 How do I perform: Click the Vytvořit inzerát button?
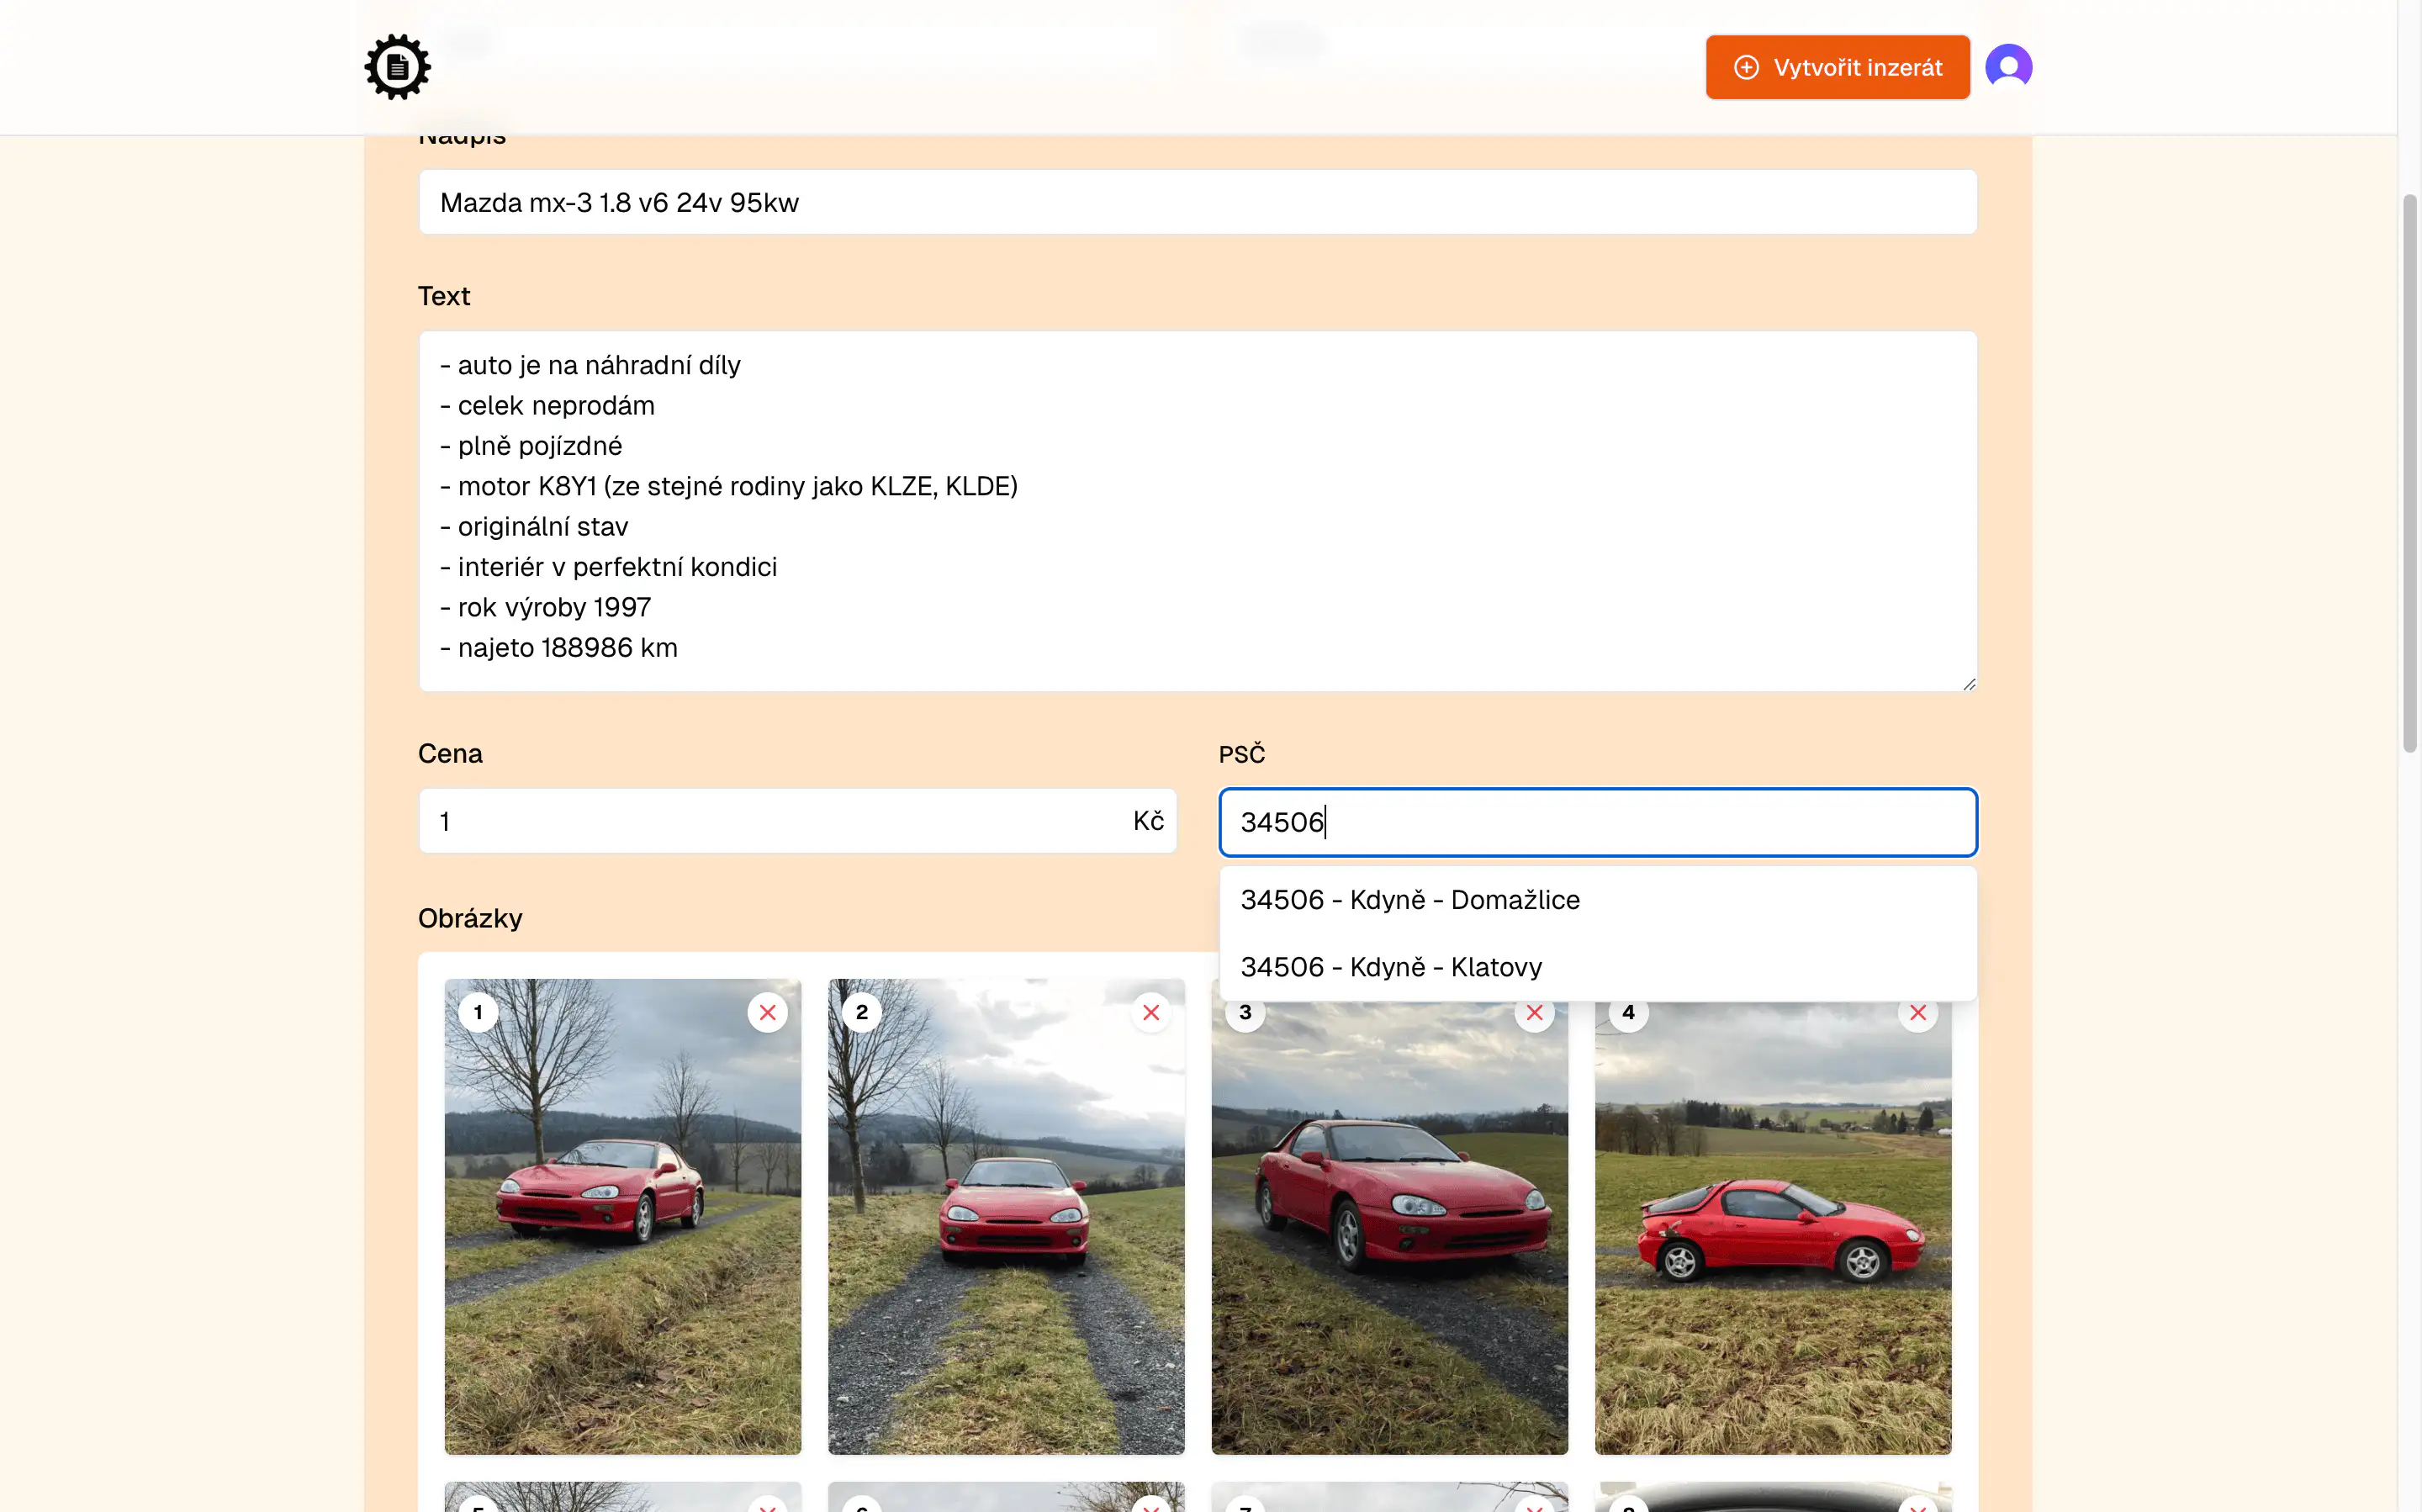coord(1838,67)
